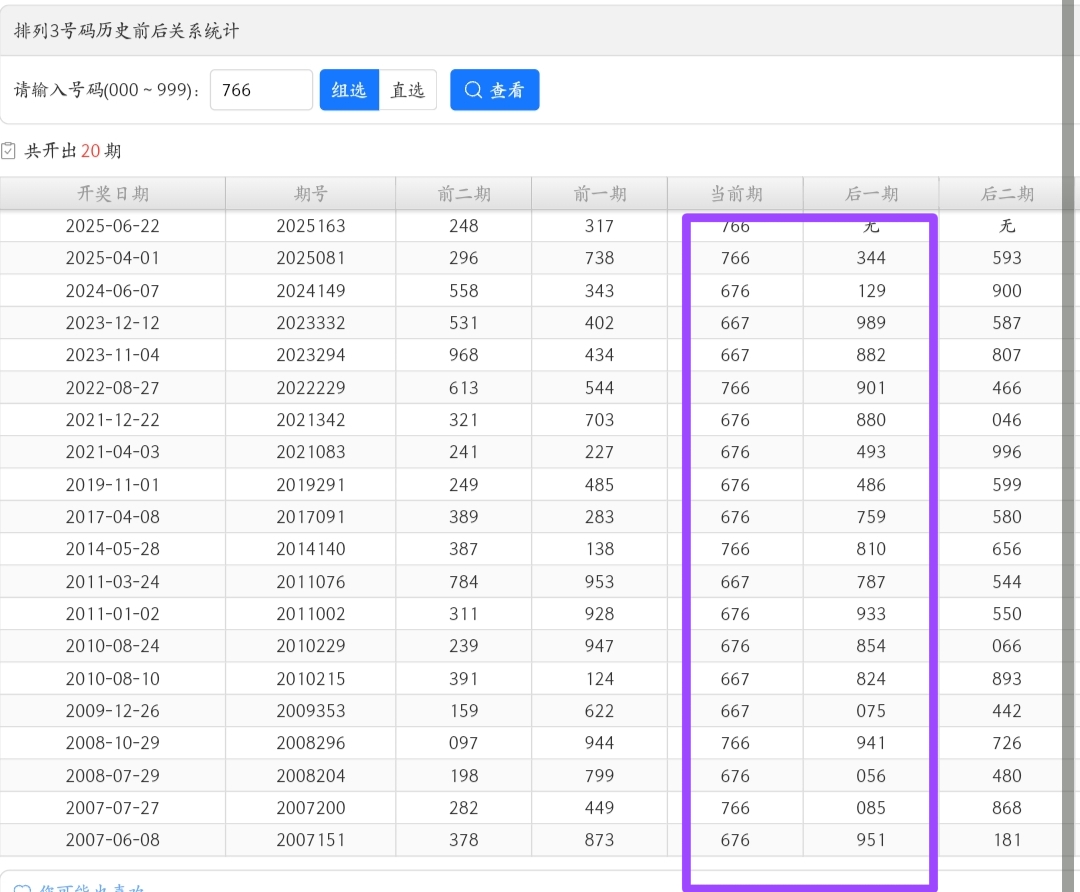Click the 后一期 value 787
Screen dimensions: 1080x892
[x=871, y=582]
